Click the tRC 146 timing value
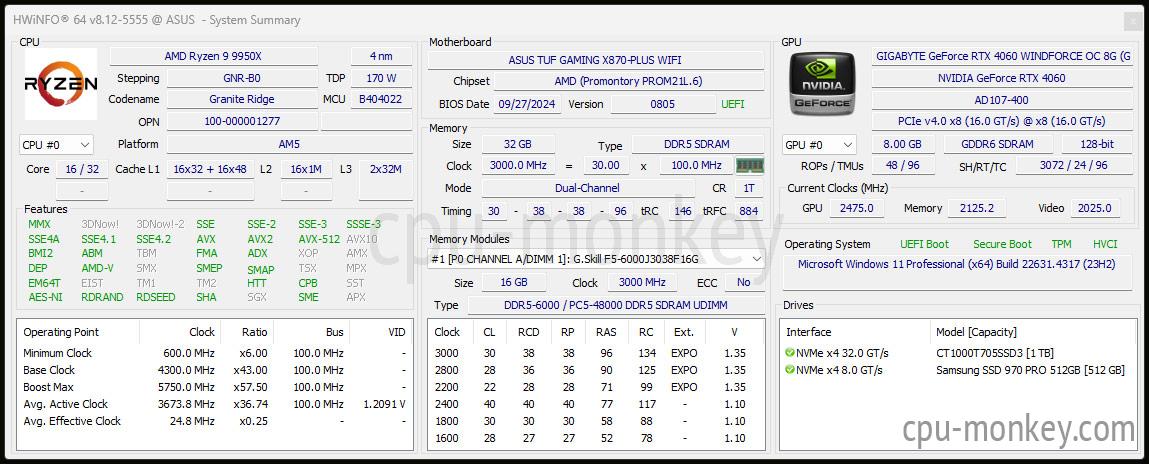The image size is (1149, 464). coord(683,211)
